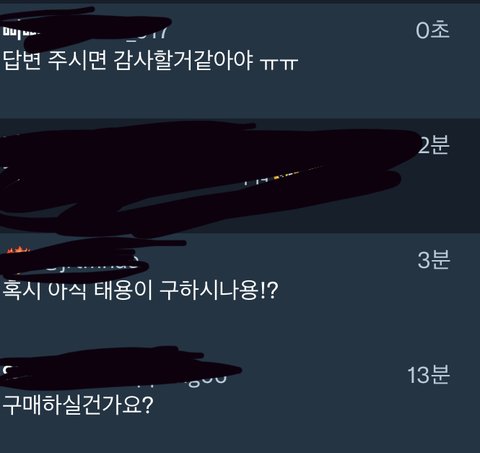Image resolution: width=480 pixels, height=453 pixels.
Task: Click the word 답변 at the start of the first message
Action: 22,61
